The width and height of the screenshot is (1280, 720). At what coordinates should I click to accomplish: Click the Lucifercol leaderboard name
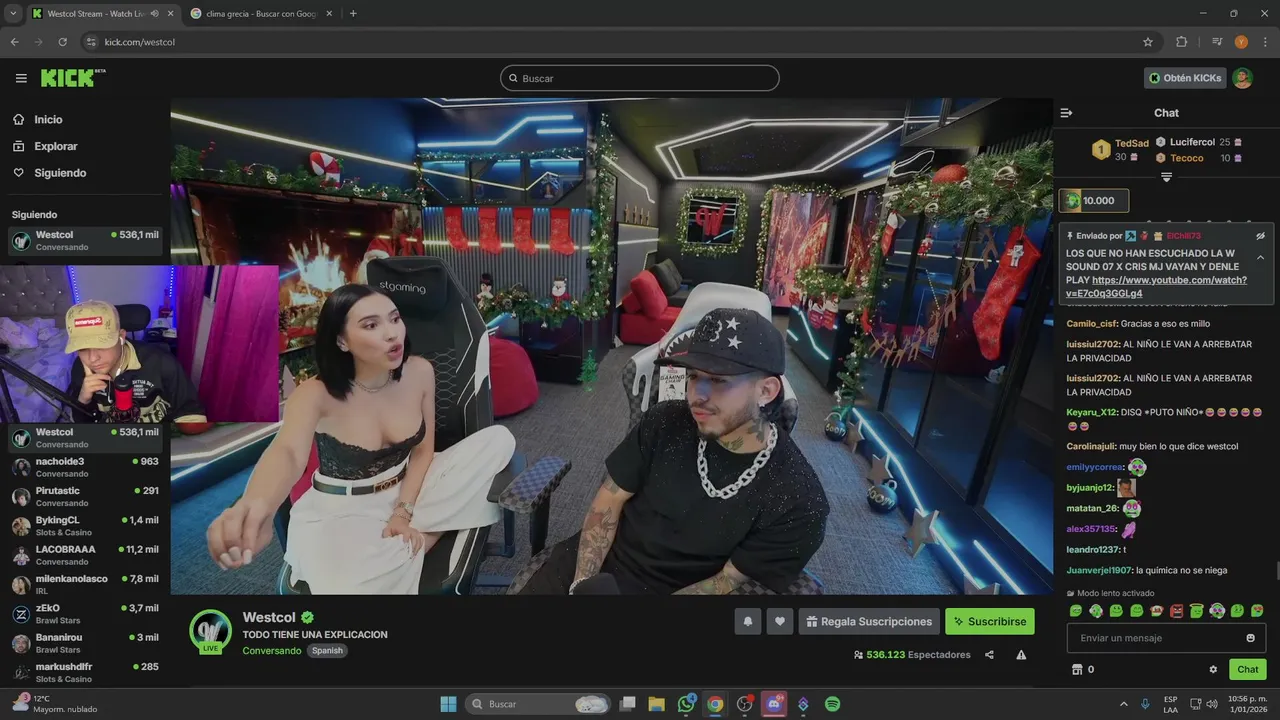click(1192, 142)
